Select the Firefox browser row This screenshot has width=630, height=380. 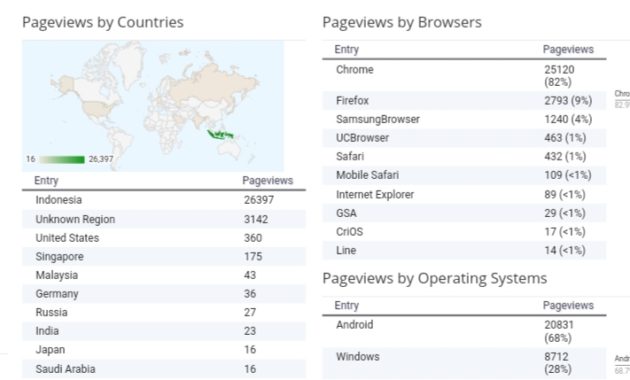pos(464,100)
